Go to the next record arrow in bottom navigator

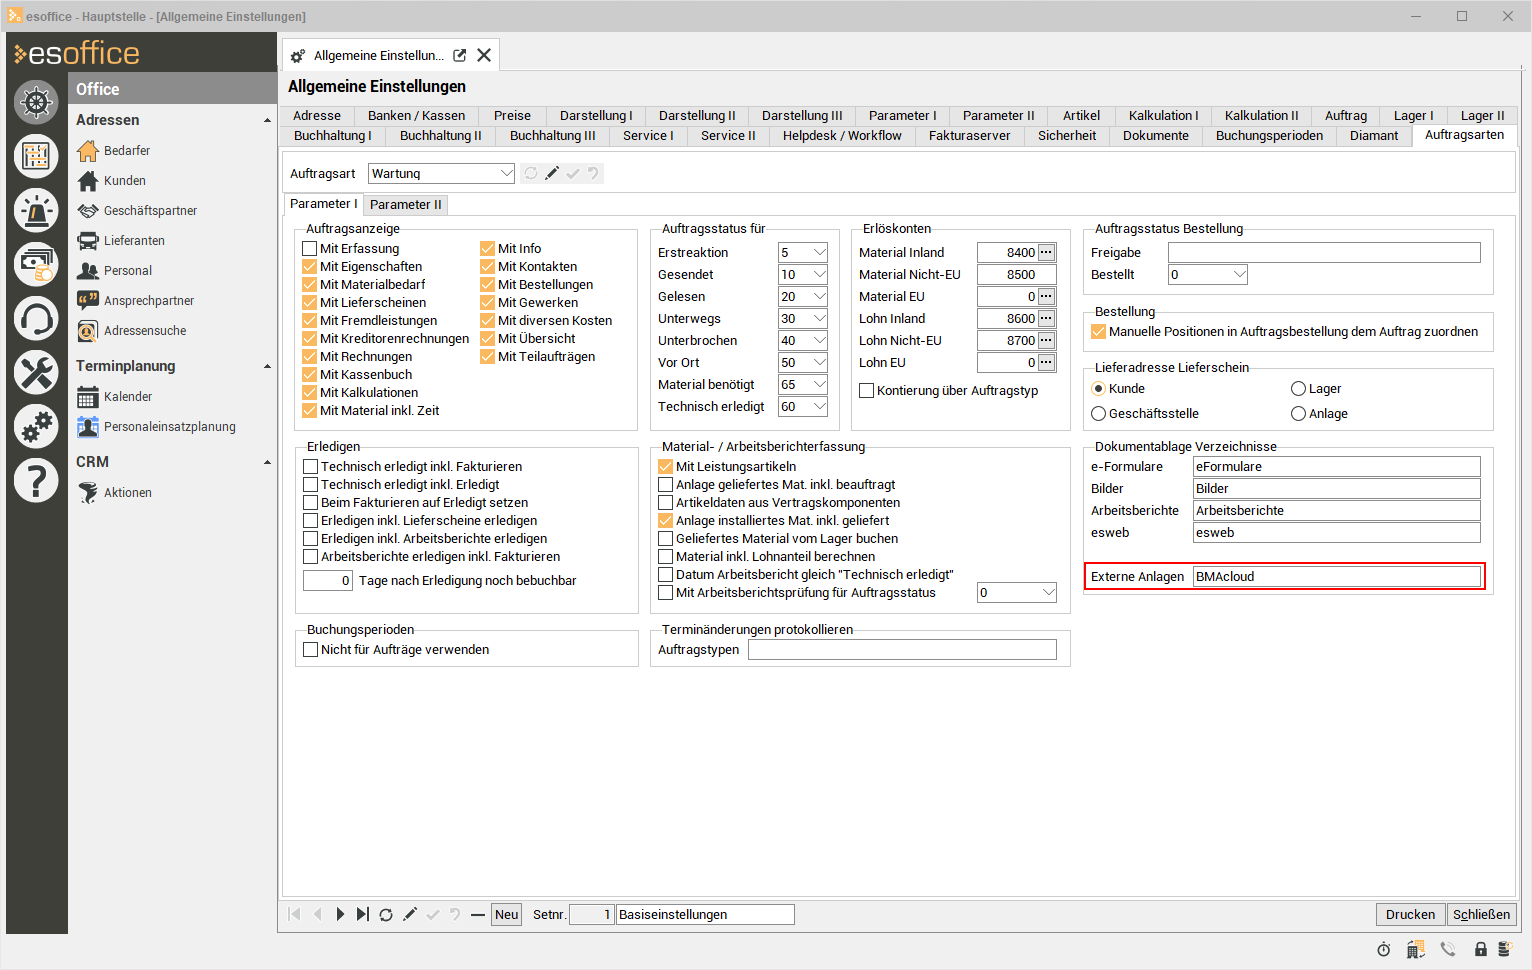pyautogui.click(x=340, y=915)
